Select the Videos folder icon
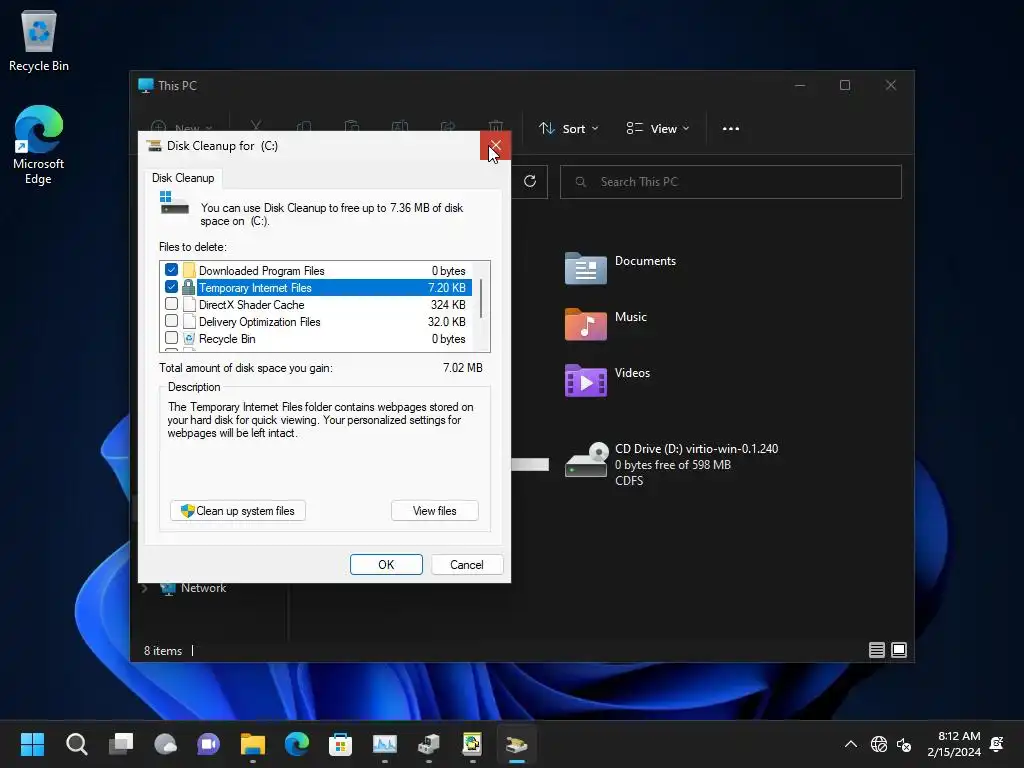 tap(585, 380)
